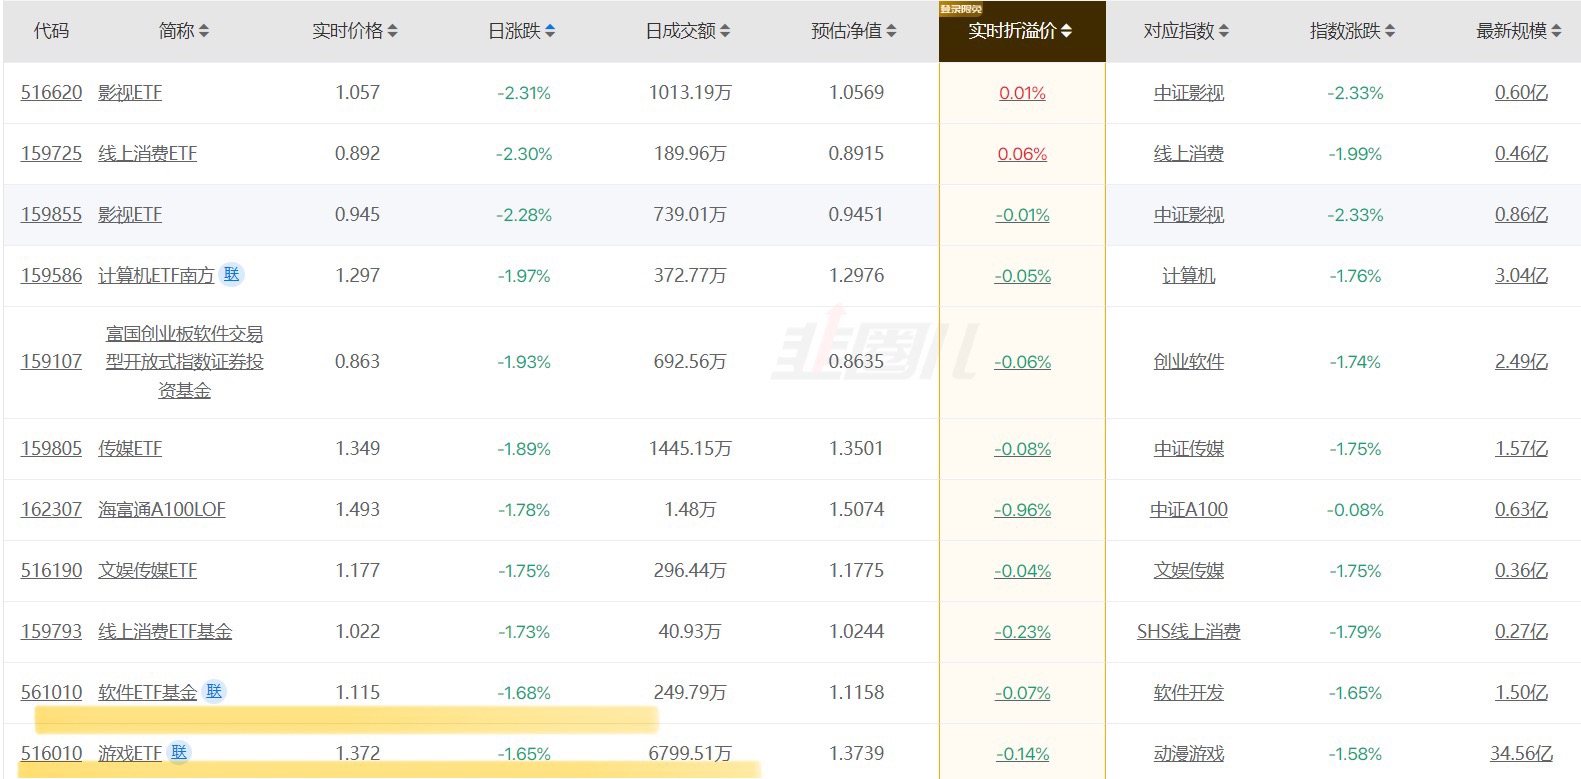Open 创业软件 index link
Image resolution: width=1581 pixels, height=779 pixels.
pos(1189,362)
